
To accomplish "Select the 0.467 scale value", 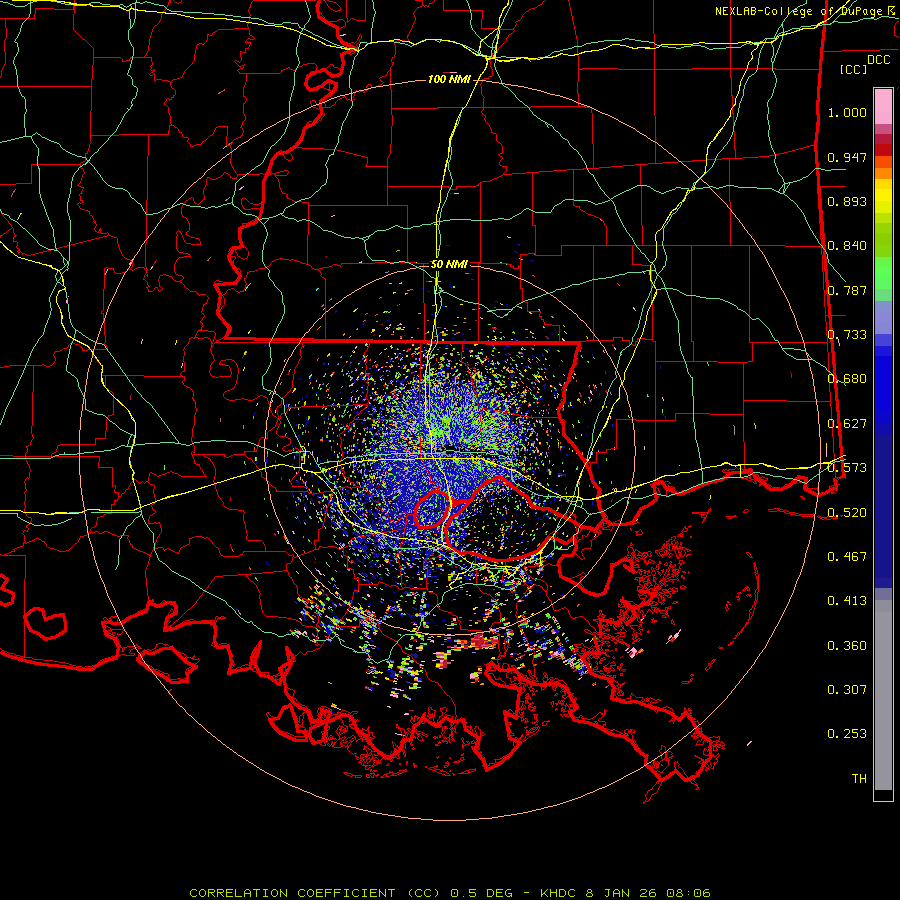I will (847, 556).
